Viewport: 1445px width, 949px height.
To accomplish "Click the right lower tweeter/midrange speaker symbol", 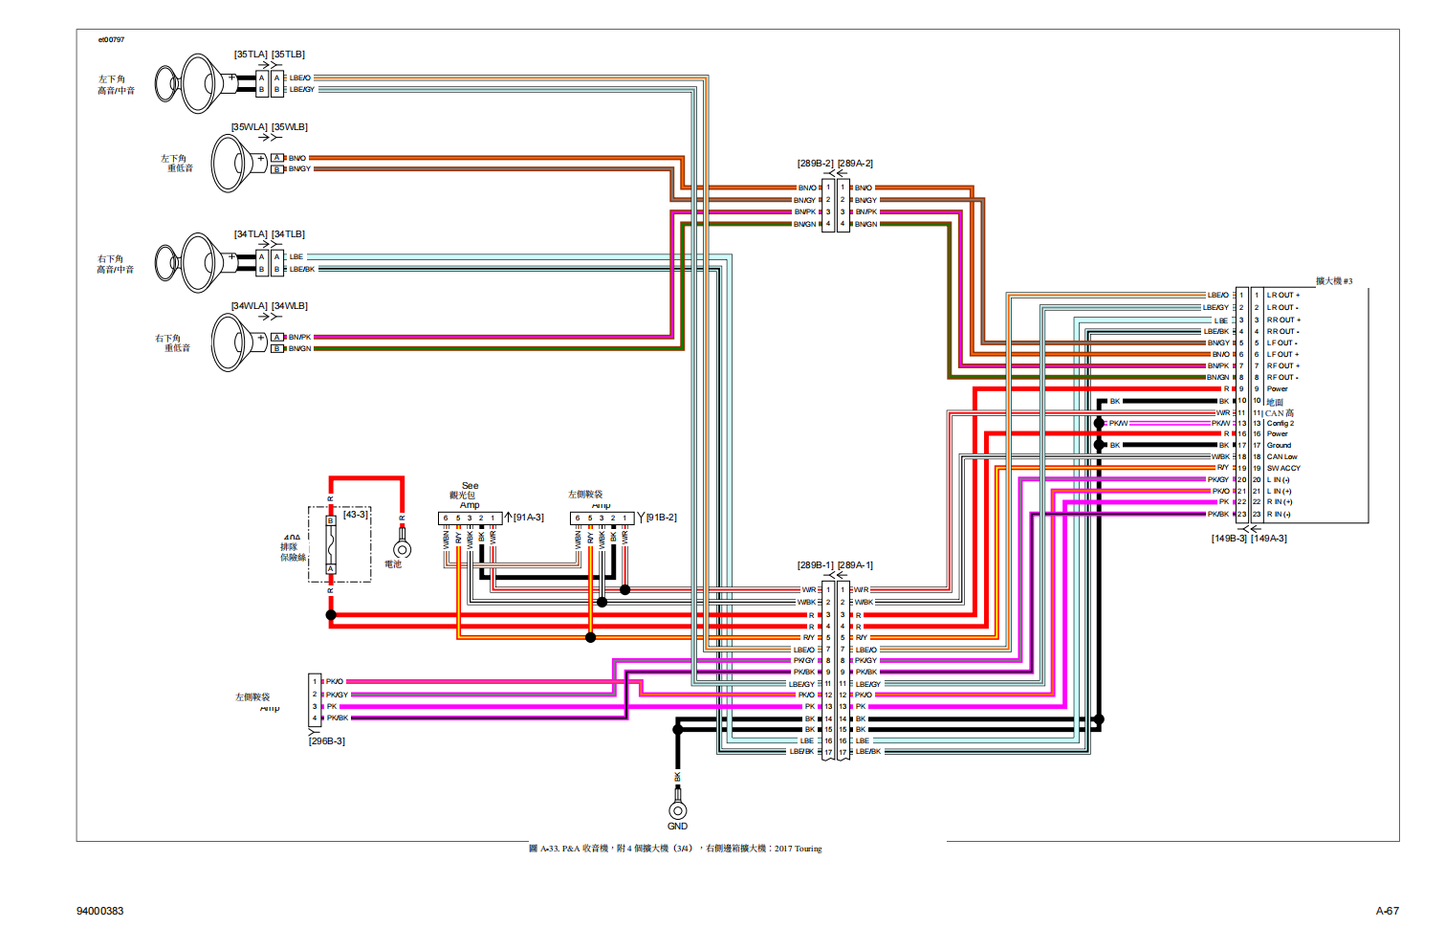I will coord(195,263).
